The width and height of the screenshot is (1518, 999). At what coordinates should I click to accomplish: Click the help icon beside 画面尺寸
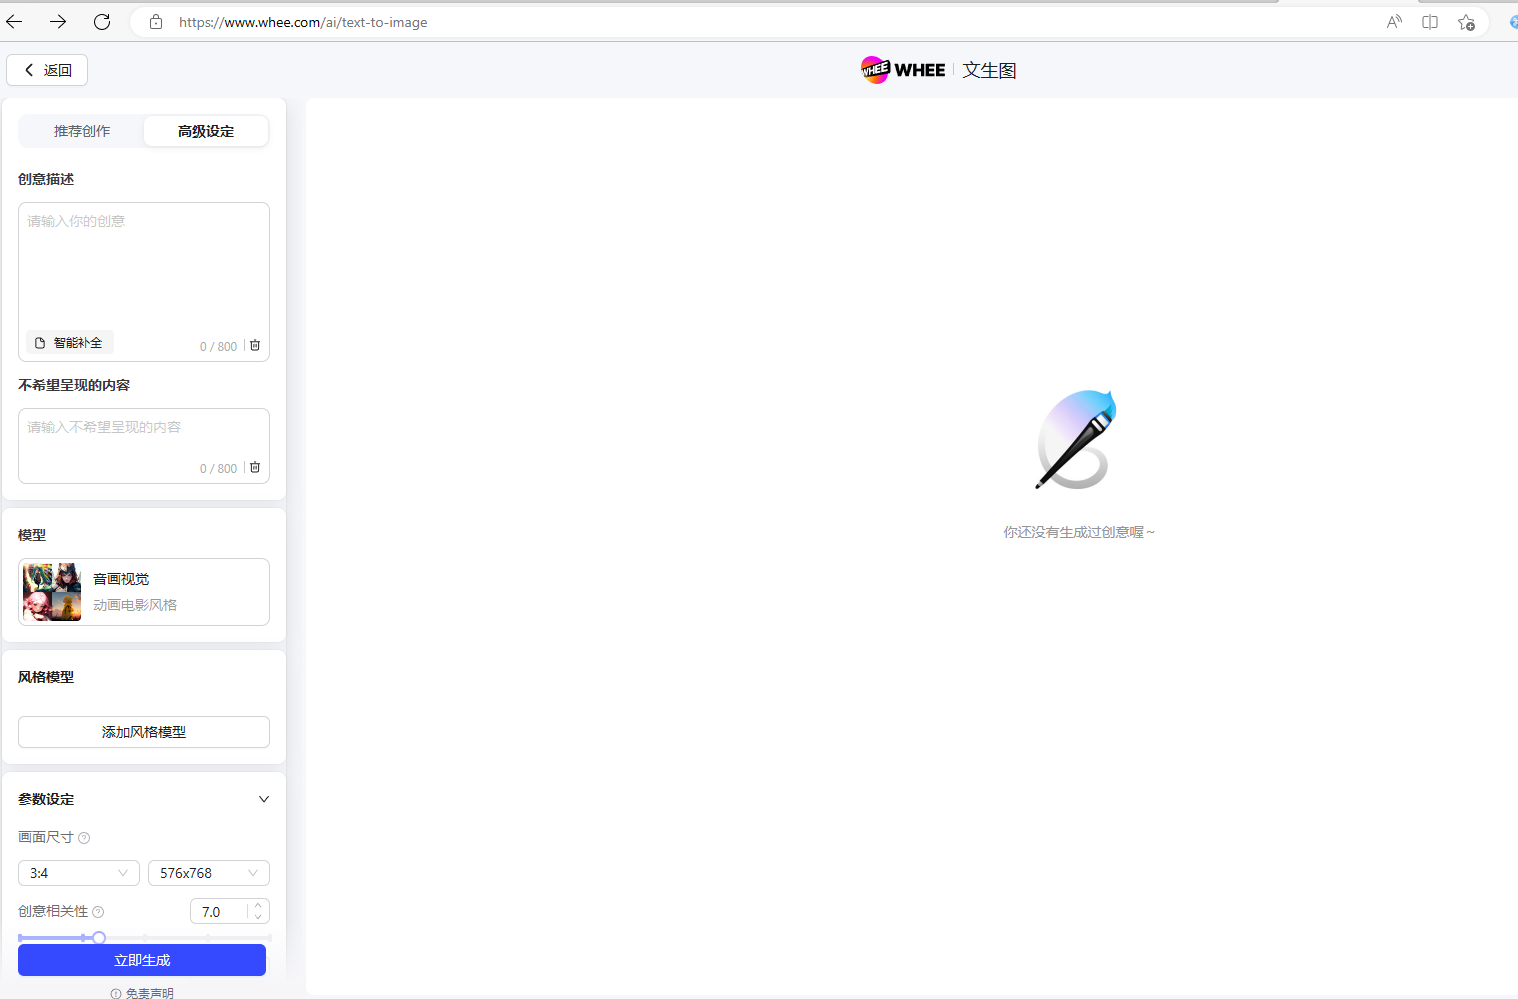coord(84,838)
